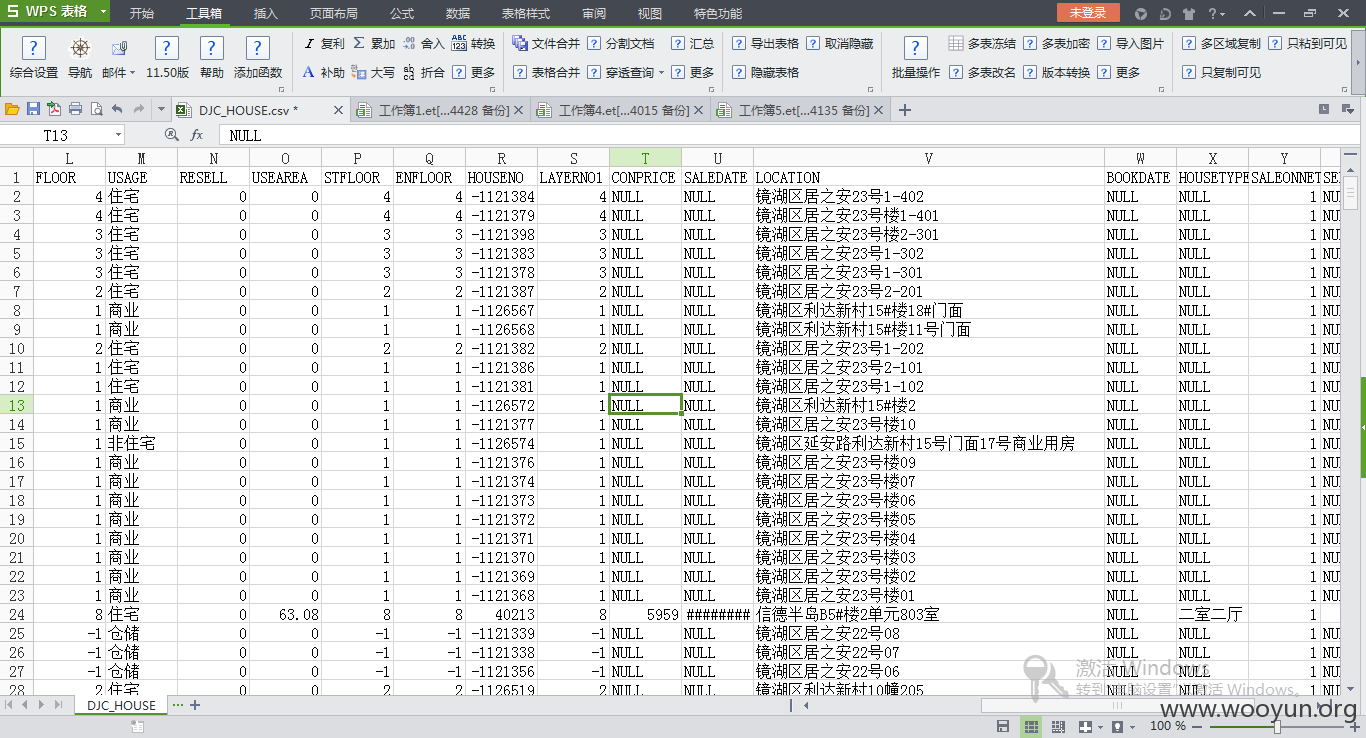Screen dimensions: 1366x738
Task: Switch to the 插入 ribbon tab
Action: tap(266, 14)
